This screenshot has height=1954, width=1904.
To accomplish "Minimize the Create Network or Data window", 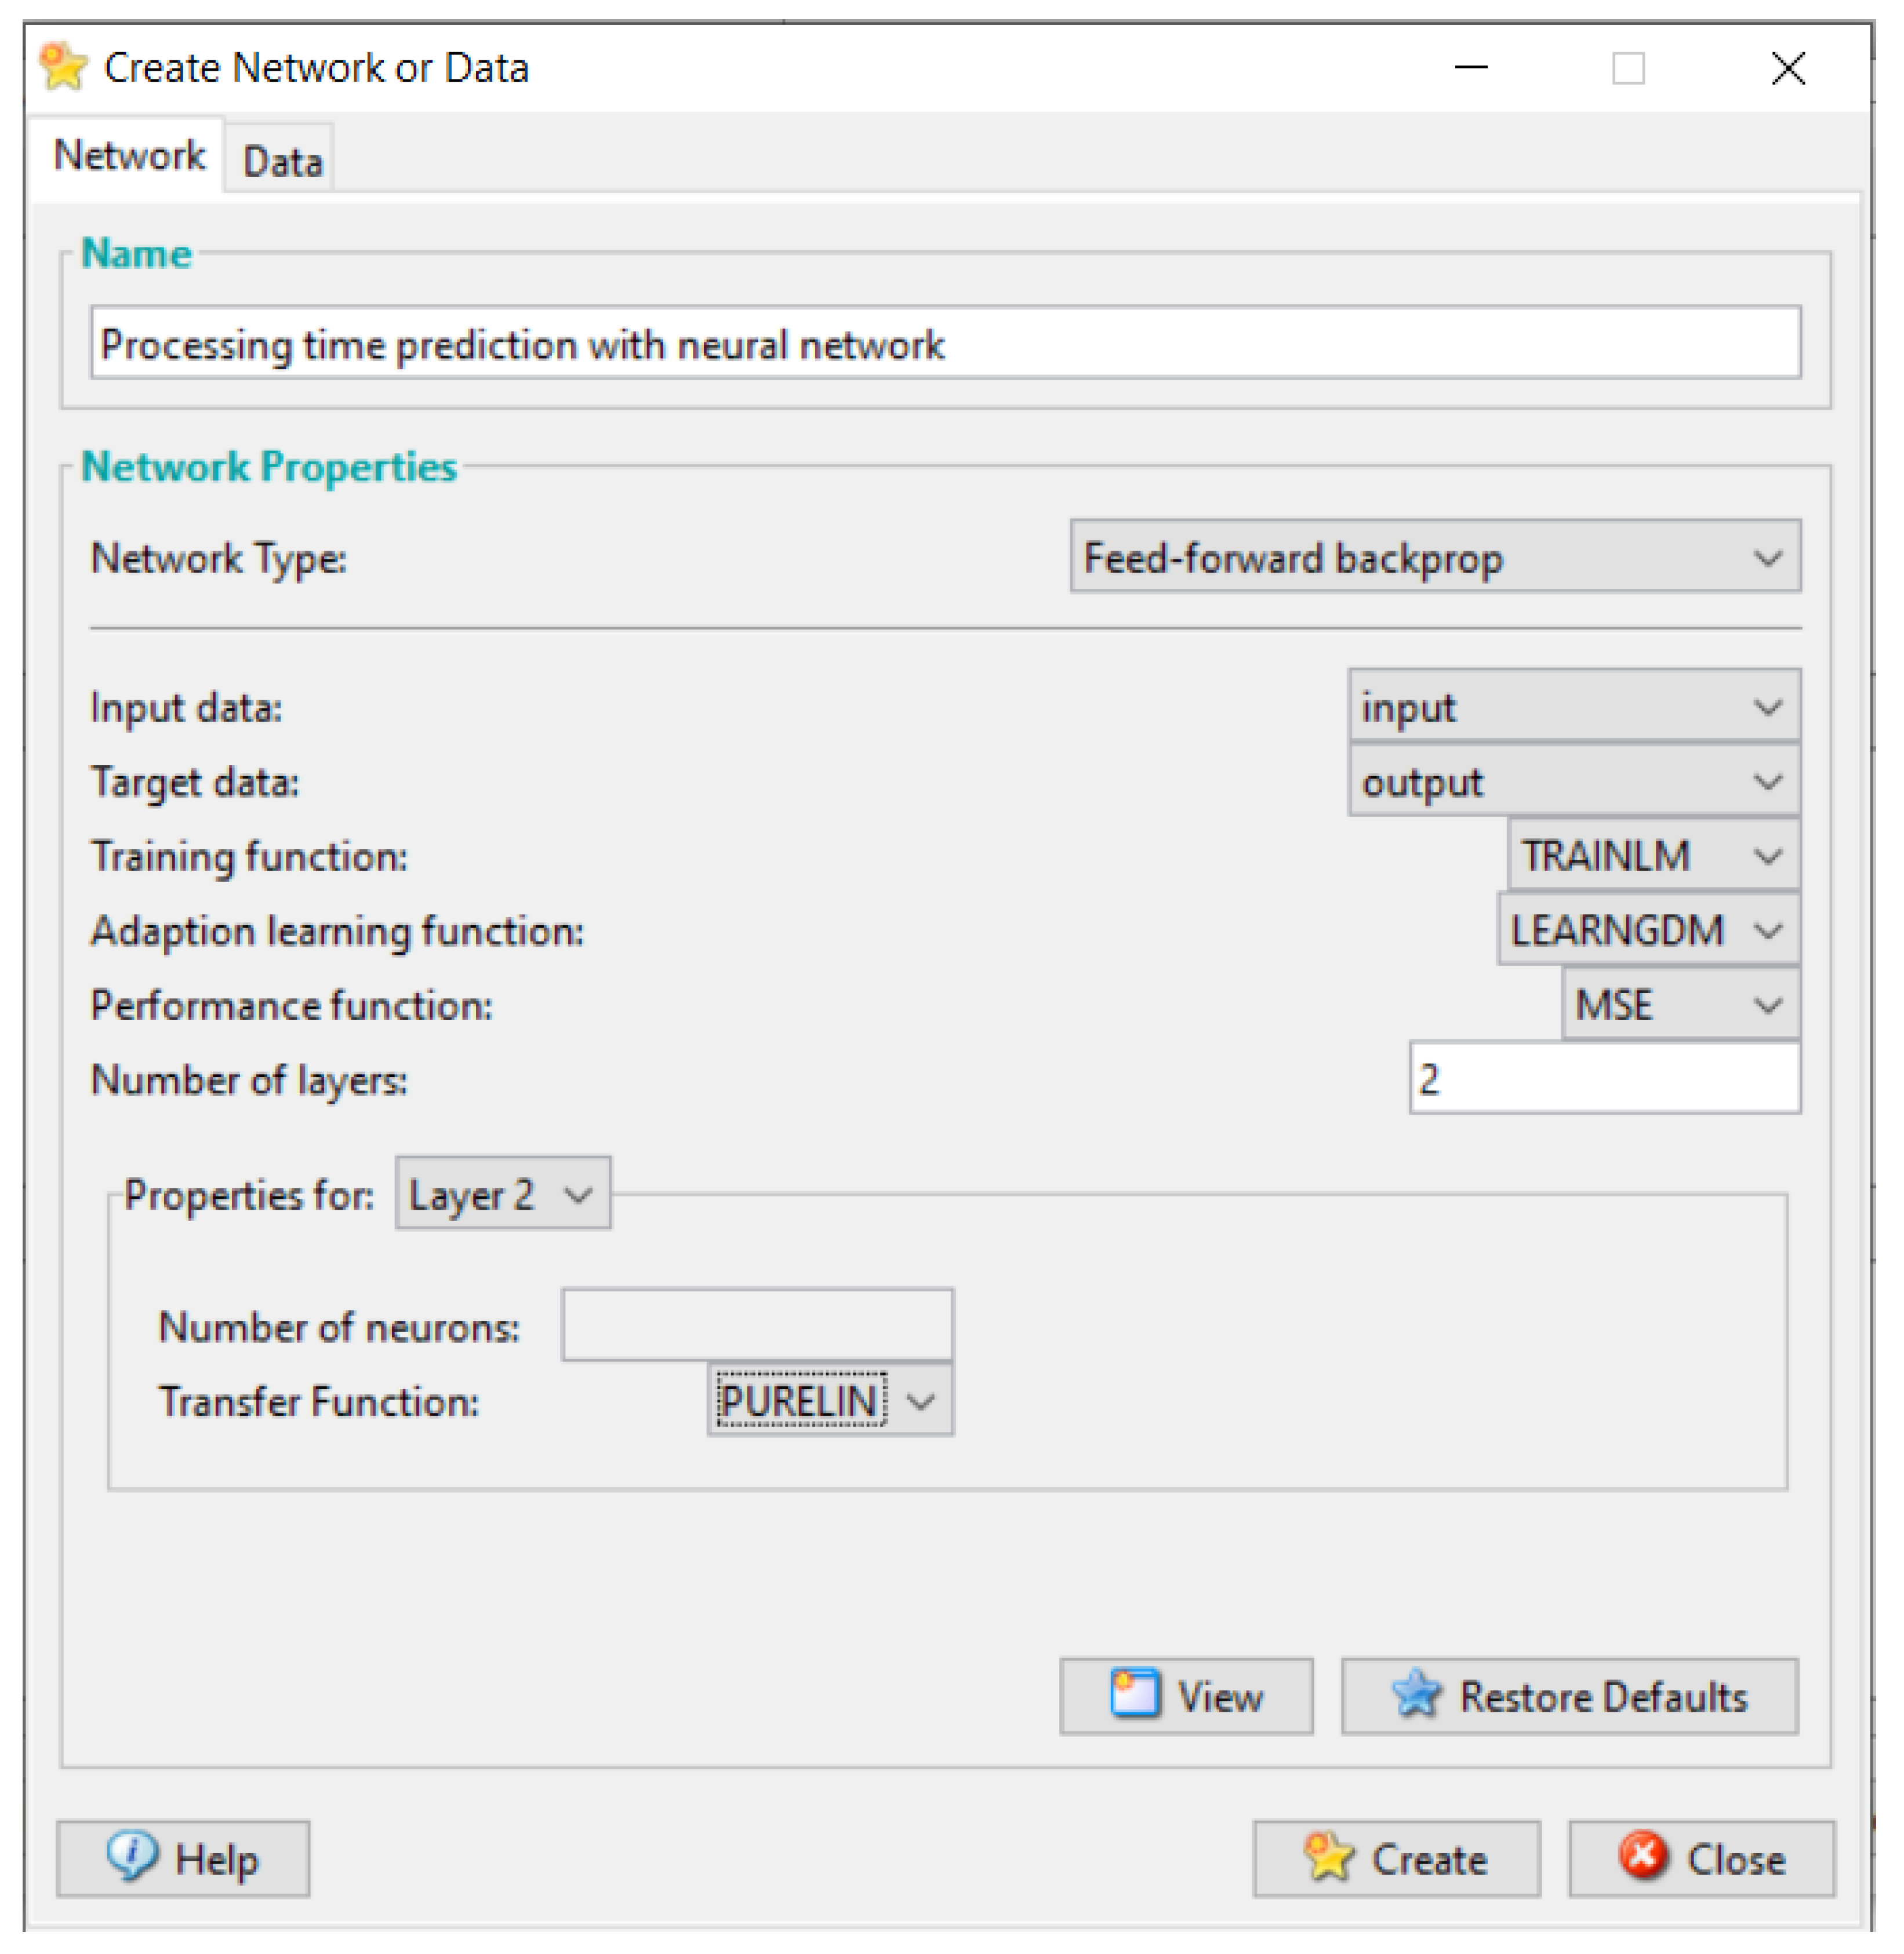I will point(1470,68).
